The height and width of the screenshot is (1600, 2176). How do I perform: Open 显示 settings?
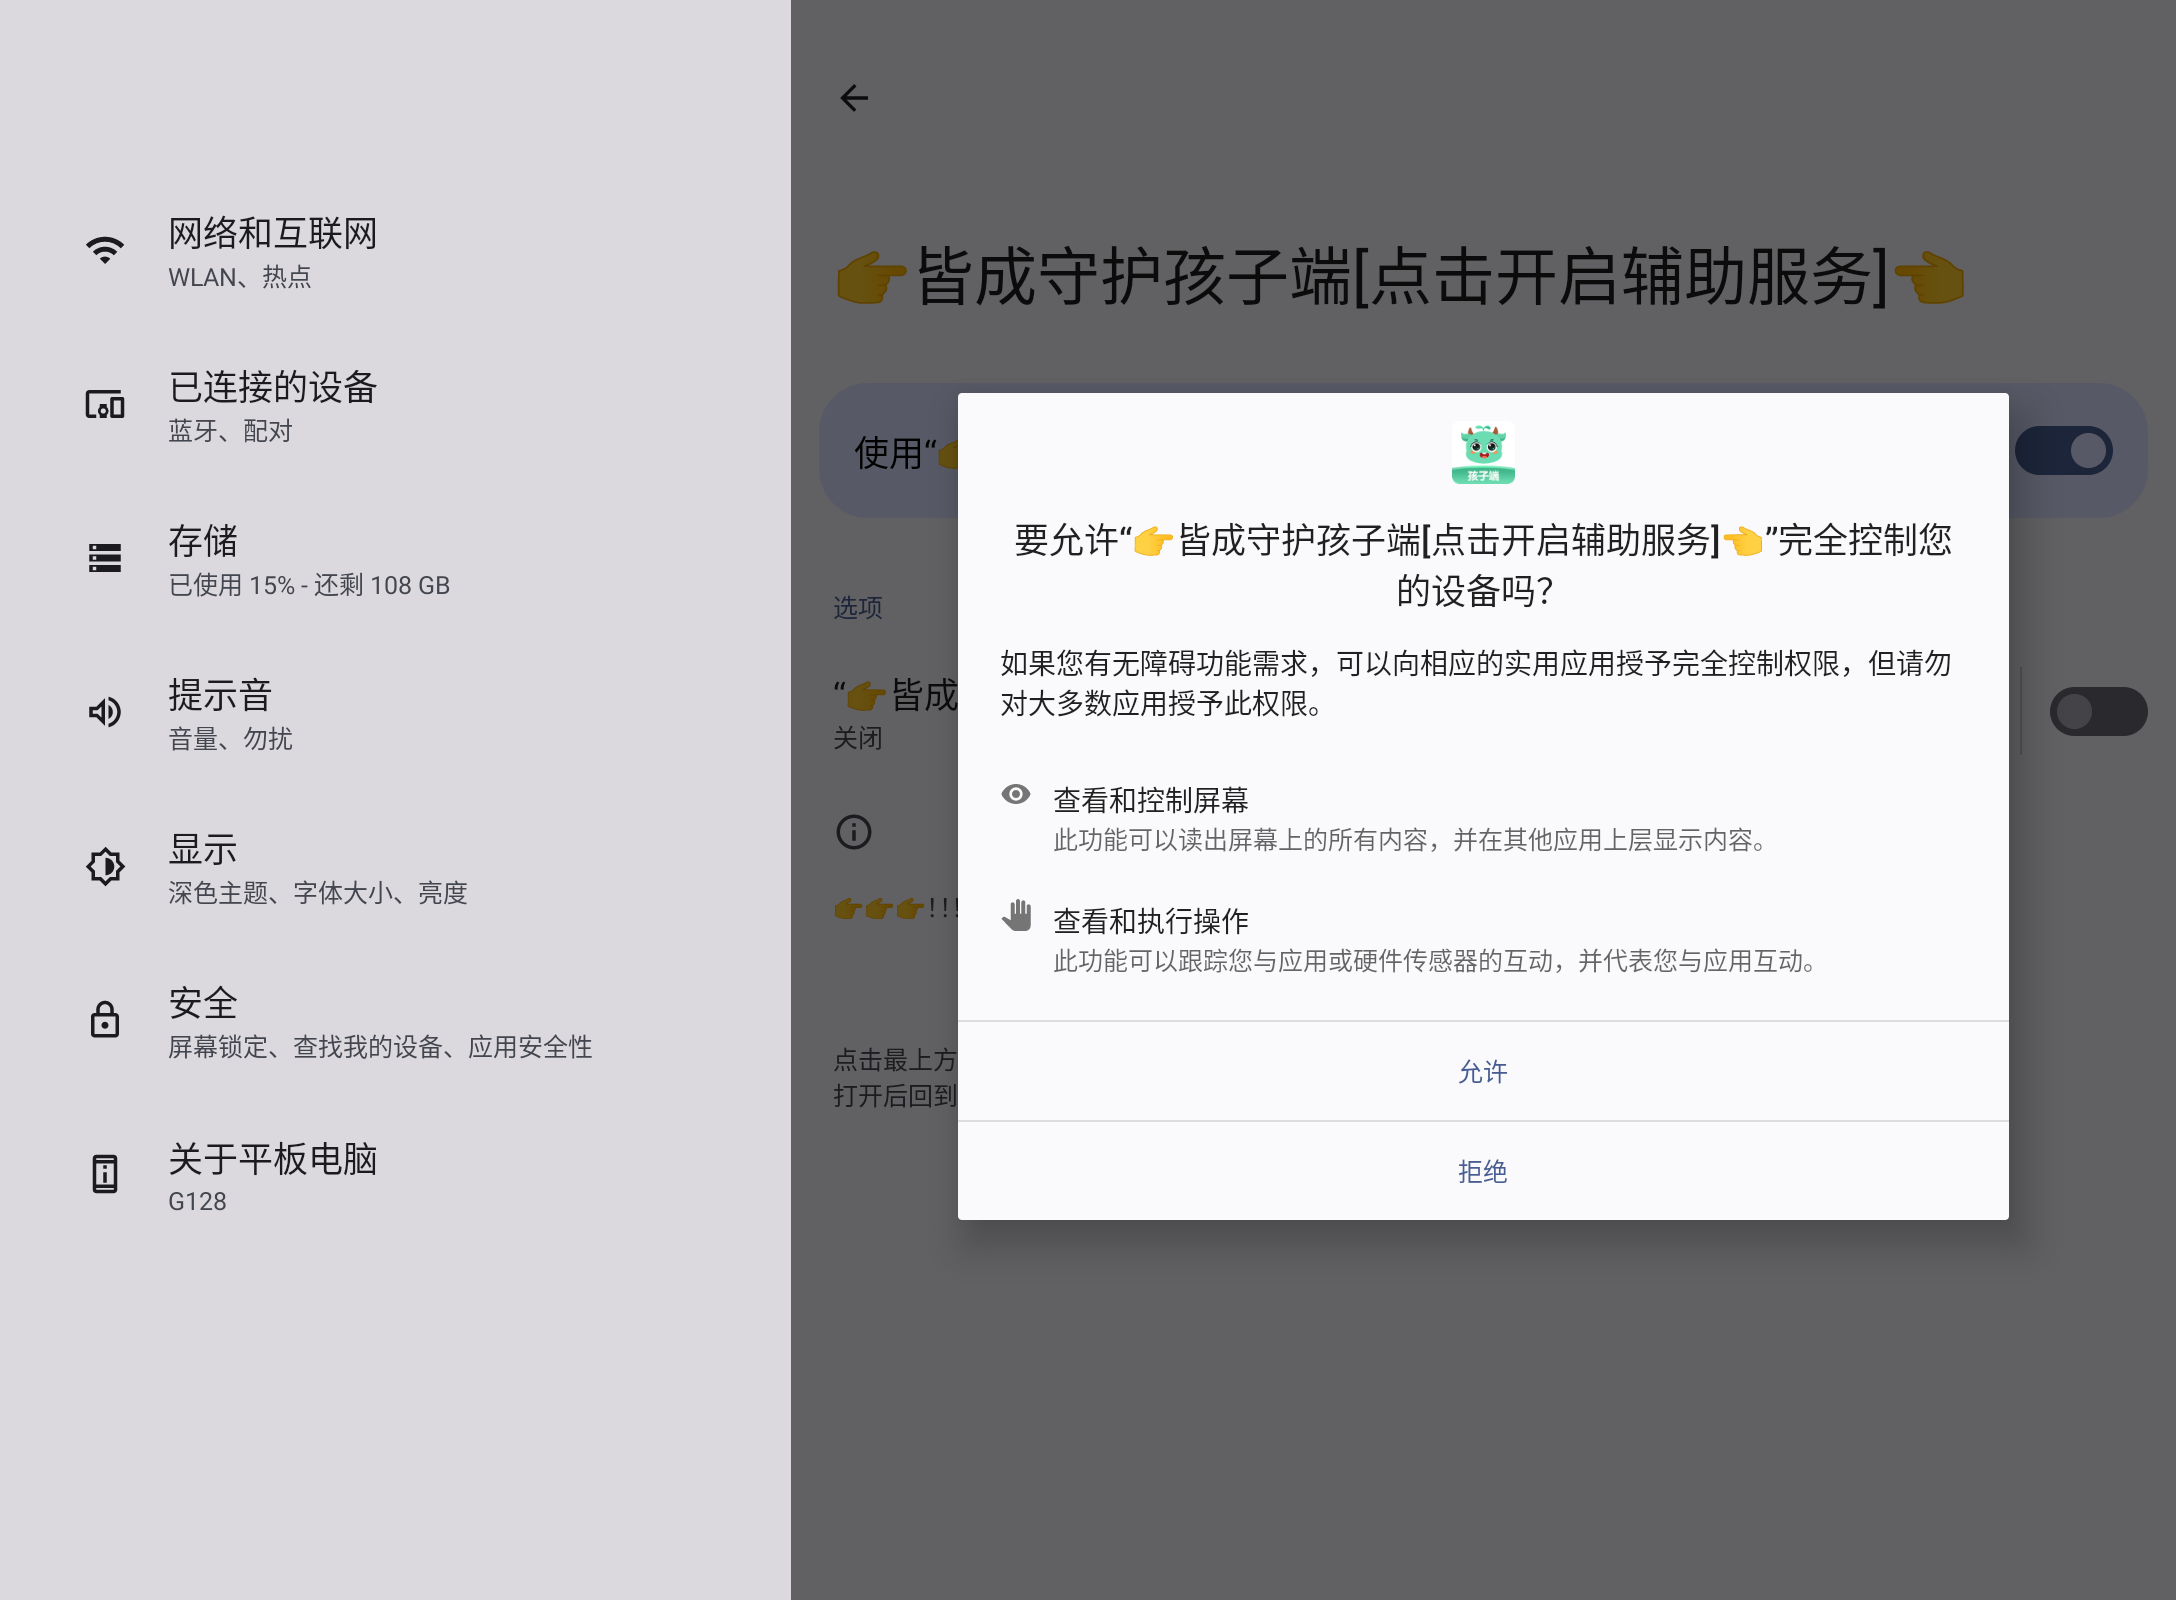click(x=395, y=868)
